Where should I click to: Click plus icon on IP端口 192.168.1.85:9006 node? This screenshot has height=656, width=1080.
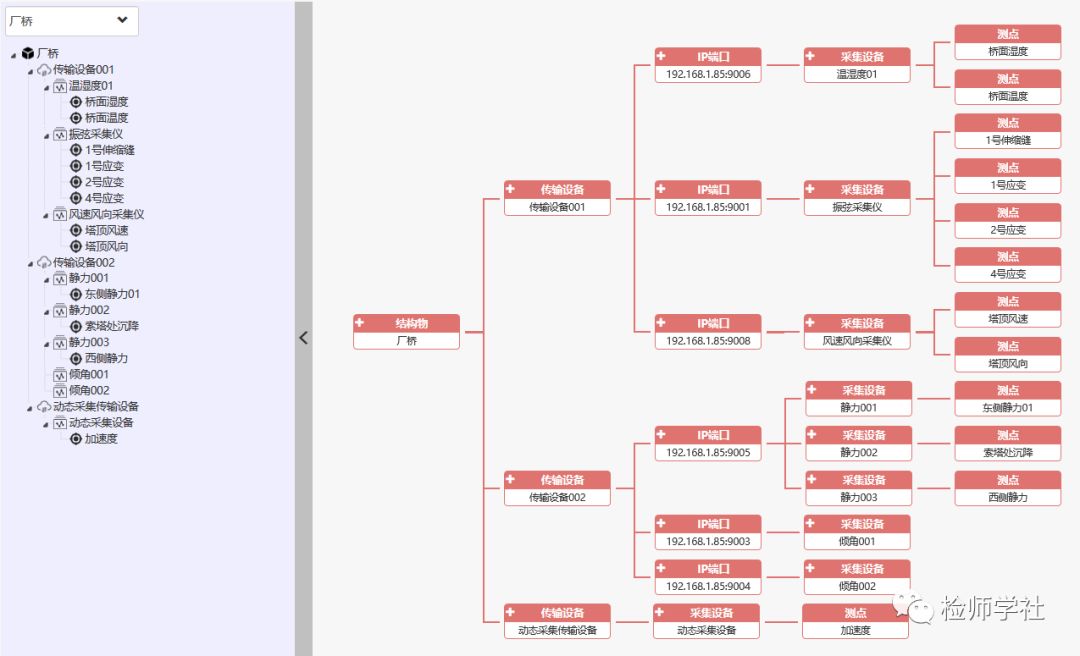tap(661, 56)
